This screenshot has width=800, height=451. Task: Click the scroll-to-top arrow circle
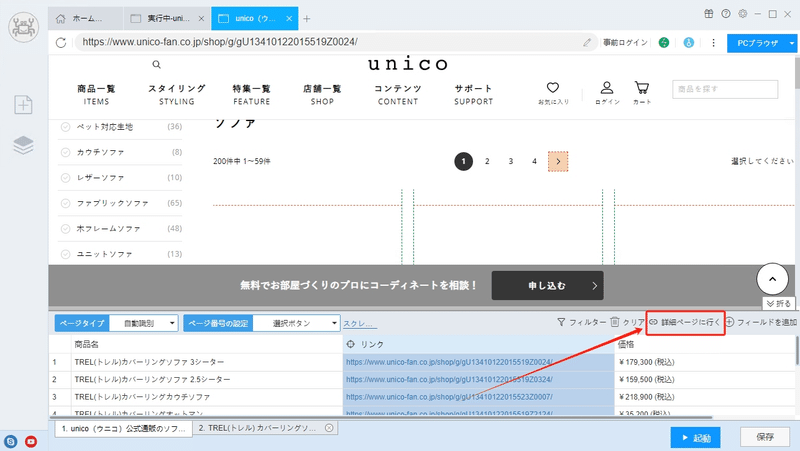pyautogui.click(x=772, y=279)
